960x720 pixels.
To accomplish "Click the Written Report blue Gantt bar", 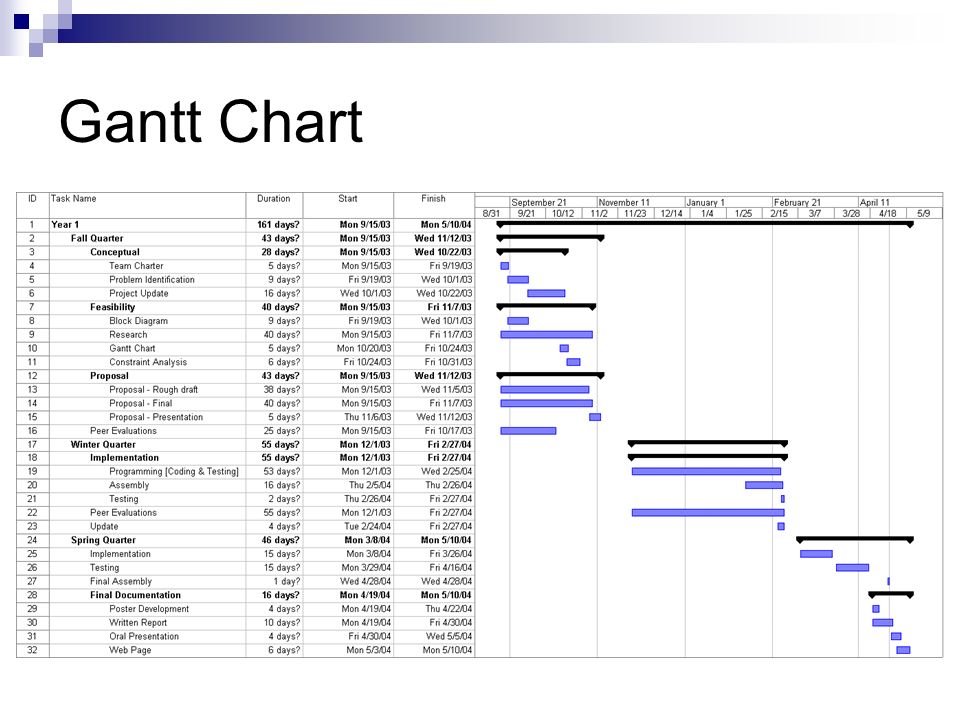I will click(x=882, y=623).
